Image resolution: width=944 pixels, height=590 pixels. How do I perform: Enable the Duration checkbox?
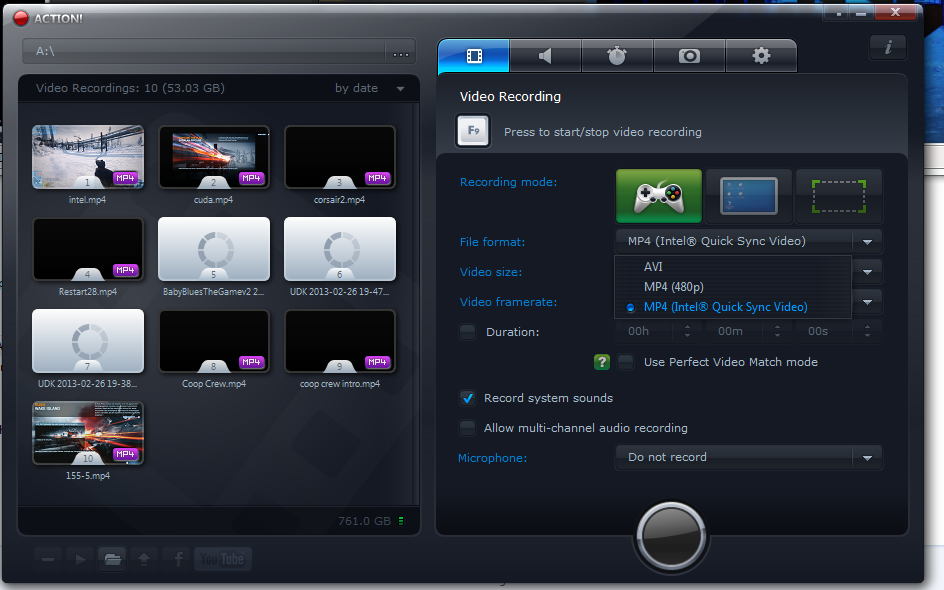pos(468,332)
